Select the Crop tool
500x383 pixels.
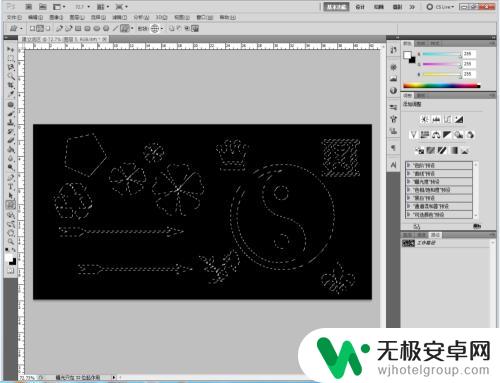(x=11, y=86)
